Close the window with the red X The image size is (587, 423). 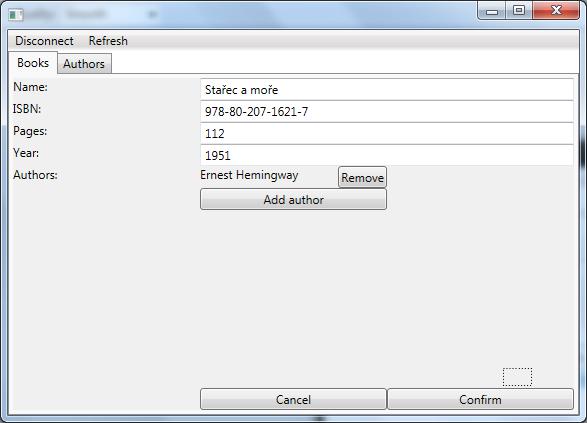coord(556,10)
